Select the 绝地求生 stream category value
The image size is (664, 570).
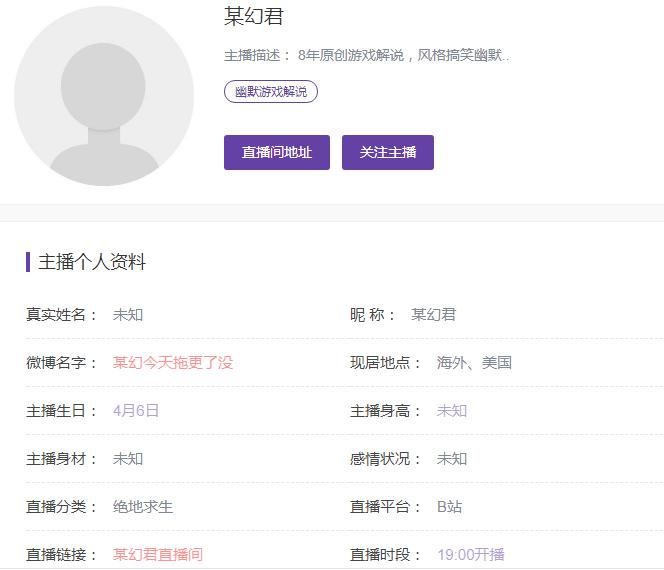click(143, 507)
